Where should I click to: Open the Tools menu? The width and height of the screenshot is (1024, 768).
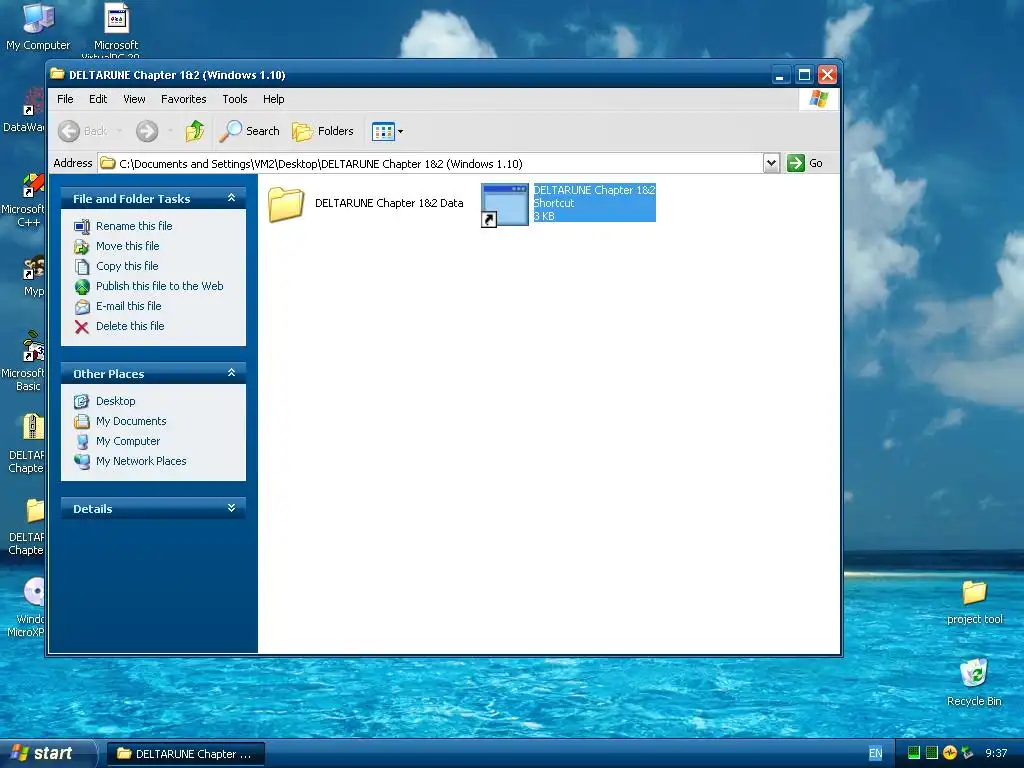[x=234, y=99]
